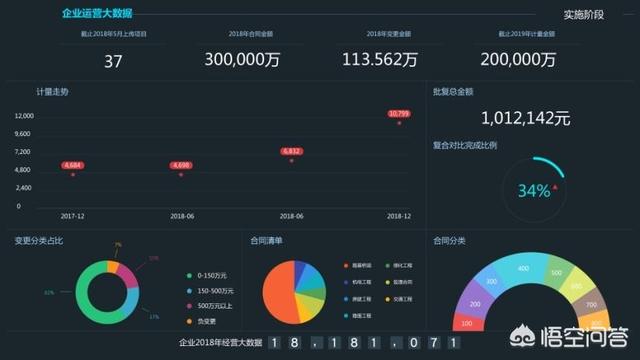Click the 企业运营大数据 title
640x360 pixels.
97,13
